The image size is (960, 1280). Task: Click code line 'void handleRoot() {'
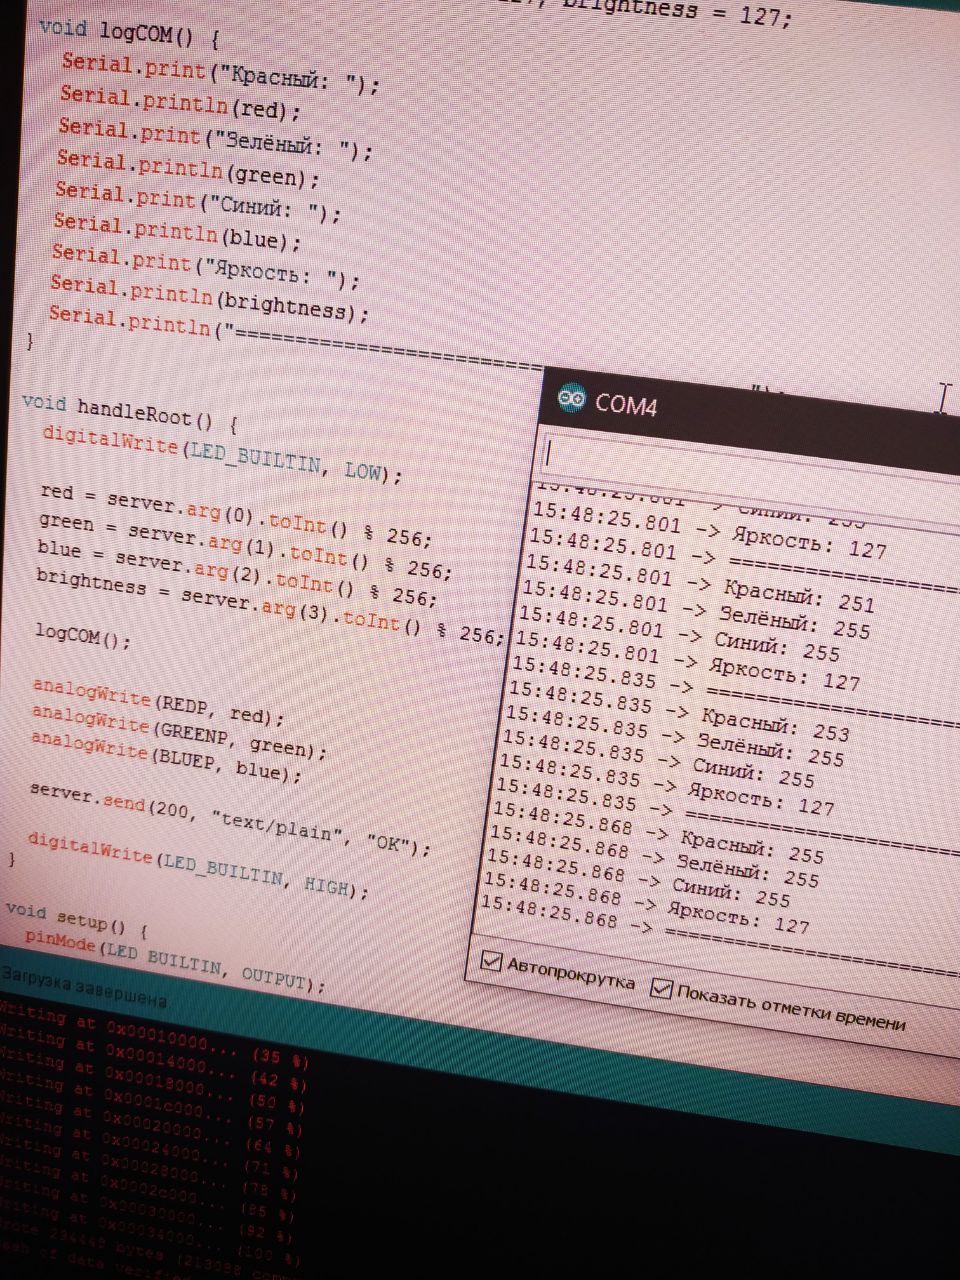pos(130,412)
